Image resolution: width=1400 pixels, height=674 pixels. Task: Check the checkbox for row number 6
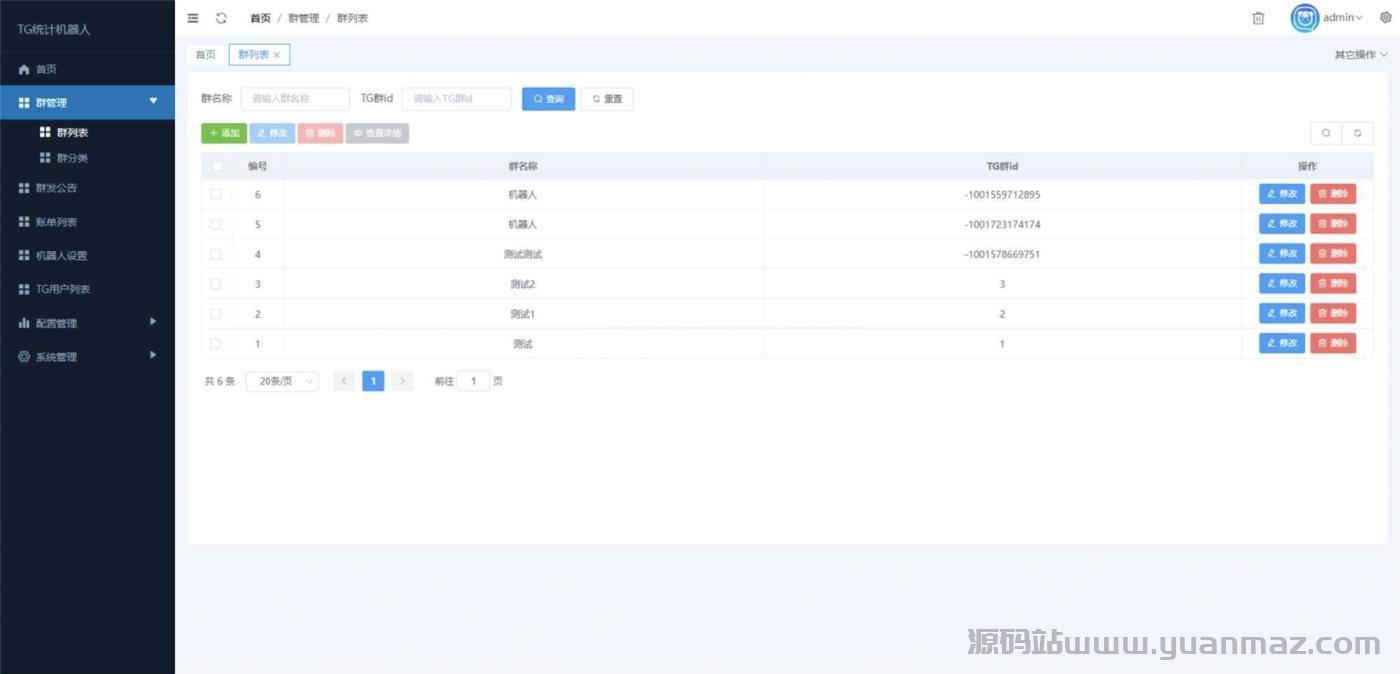(216, 195)
